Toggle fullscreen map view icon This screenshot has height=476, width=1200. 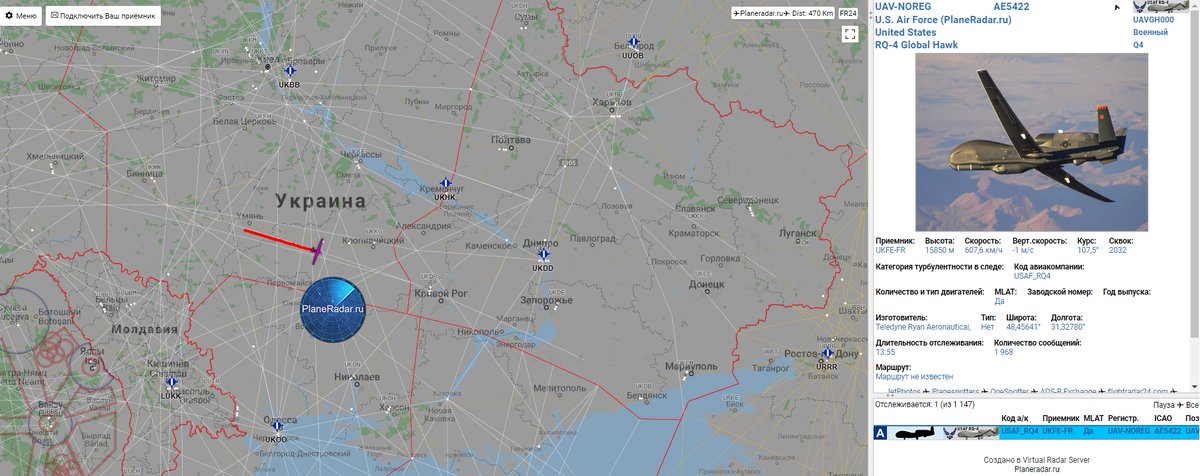point(850,35)
